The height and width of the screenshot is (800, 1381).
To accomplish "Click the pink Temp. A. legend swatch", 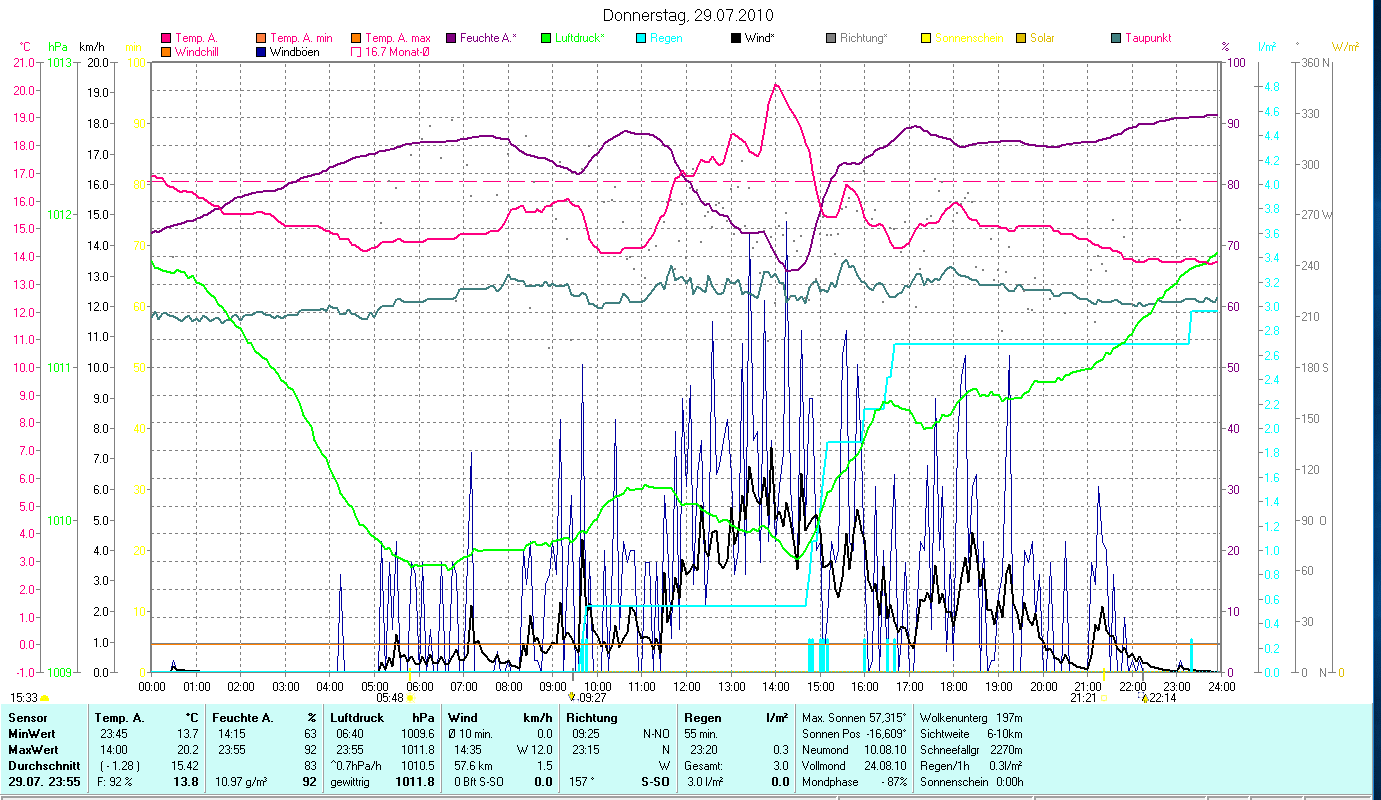I will pyautogui.click(x=166, y=38).
